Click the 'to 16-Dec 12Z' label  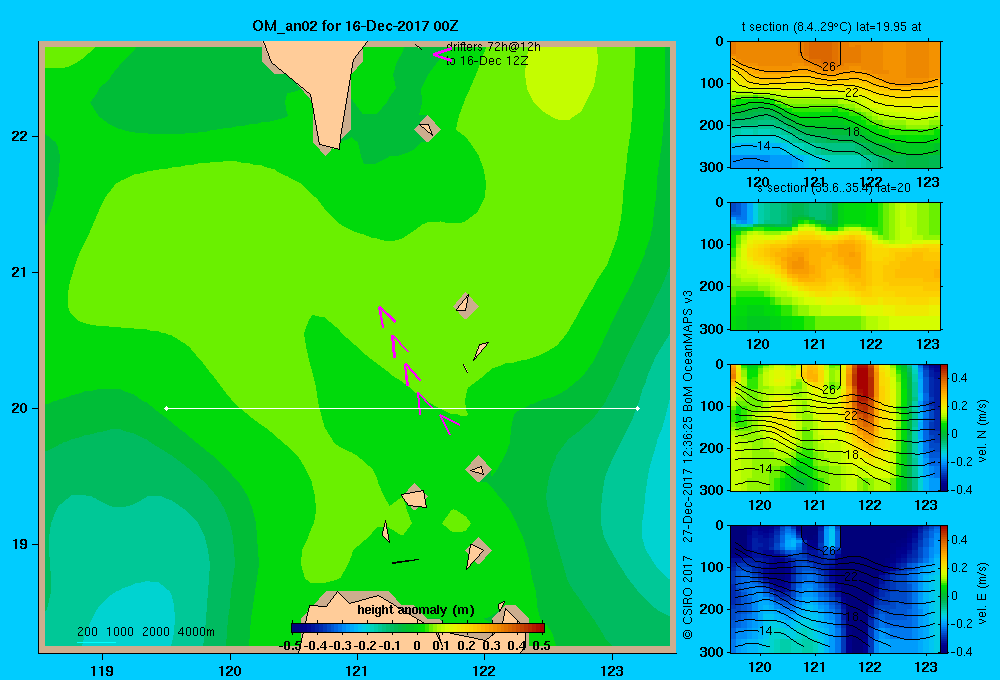click(487, 61)
